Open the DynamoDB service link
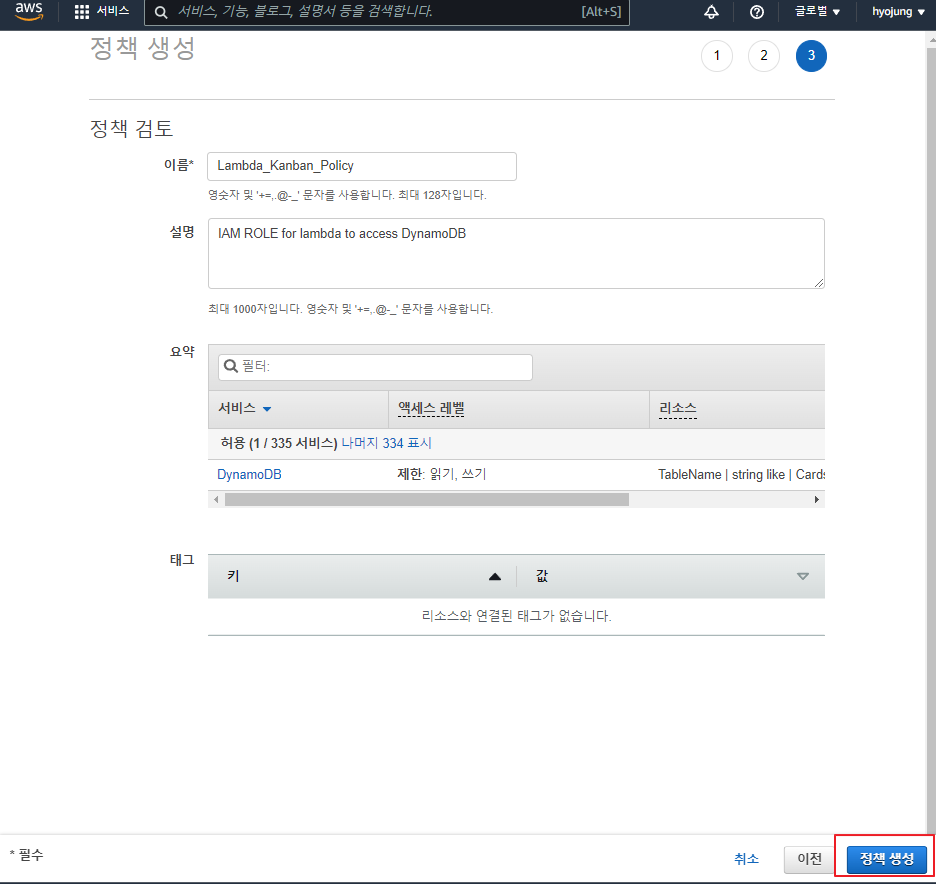936x884 pixels. (249, 475)
